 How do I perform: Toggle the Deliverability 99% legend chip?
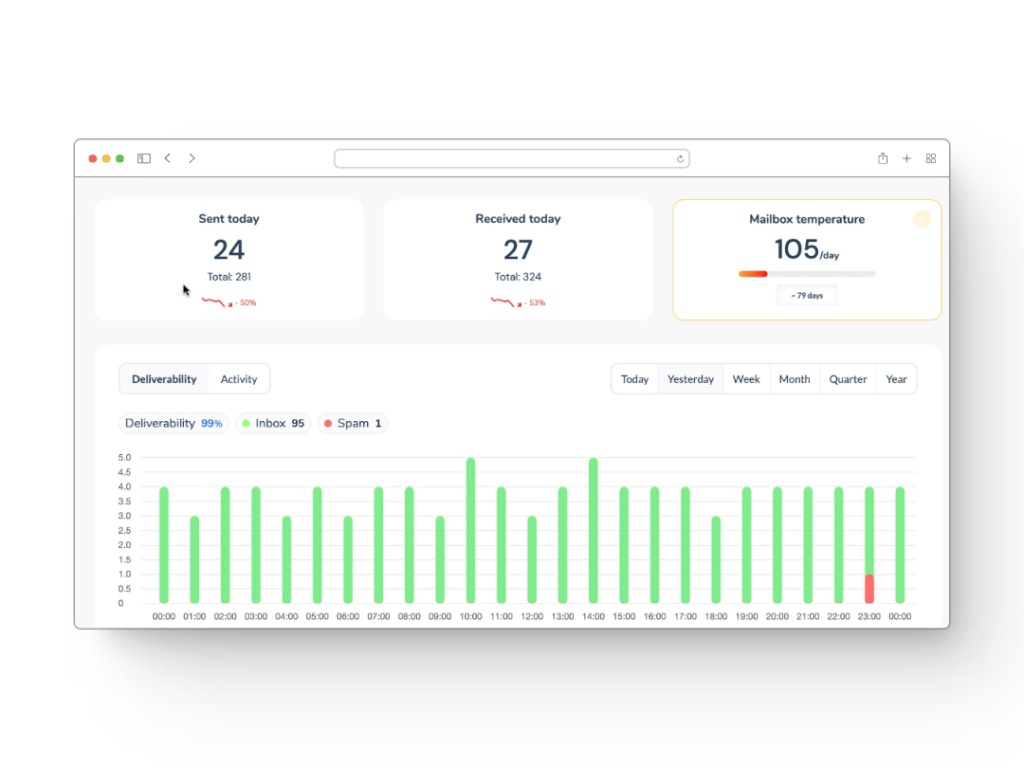[x=174, y=423]
